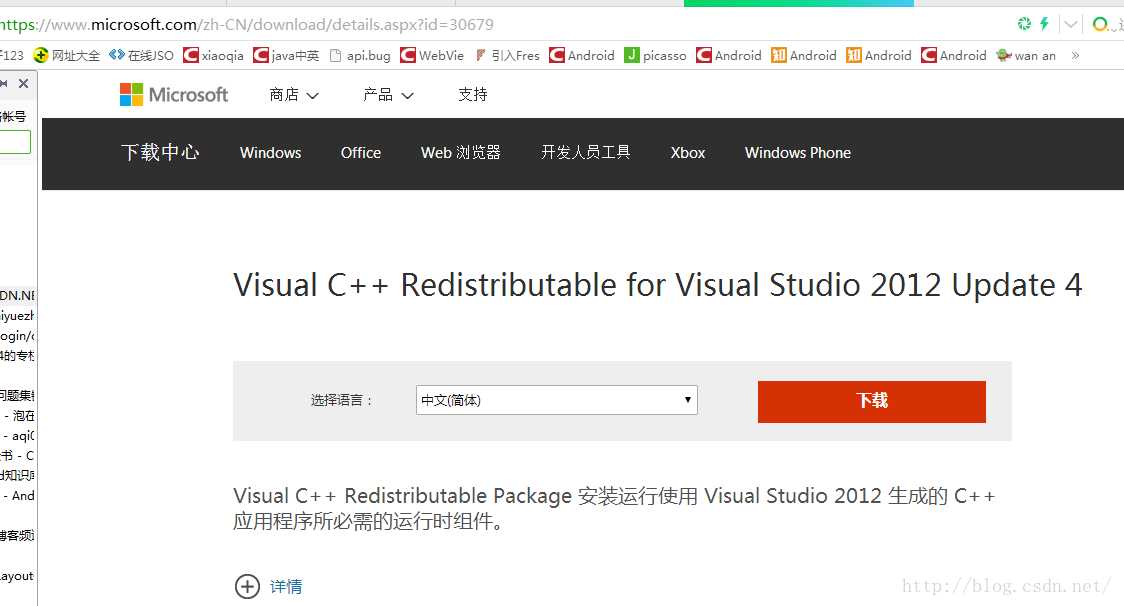
Task: Show more bookmarks overflow chevron
Action: (x=1075, y=55)
